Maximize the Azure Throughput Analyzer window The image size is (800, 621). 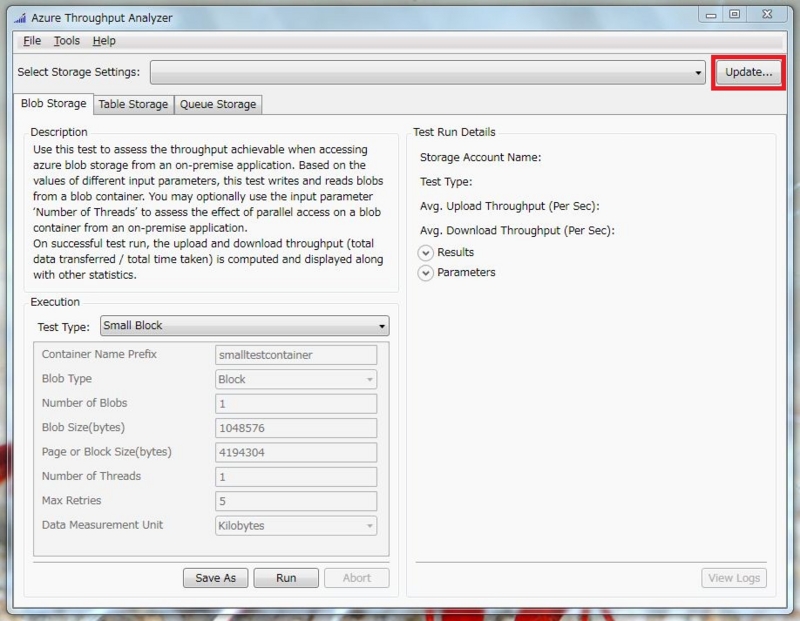[734, 14]
